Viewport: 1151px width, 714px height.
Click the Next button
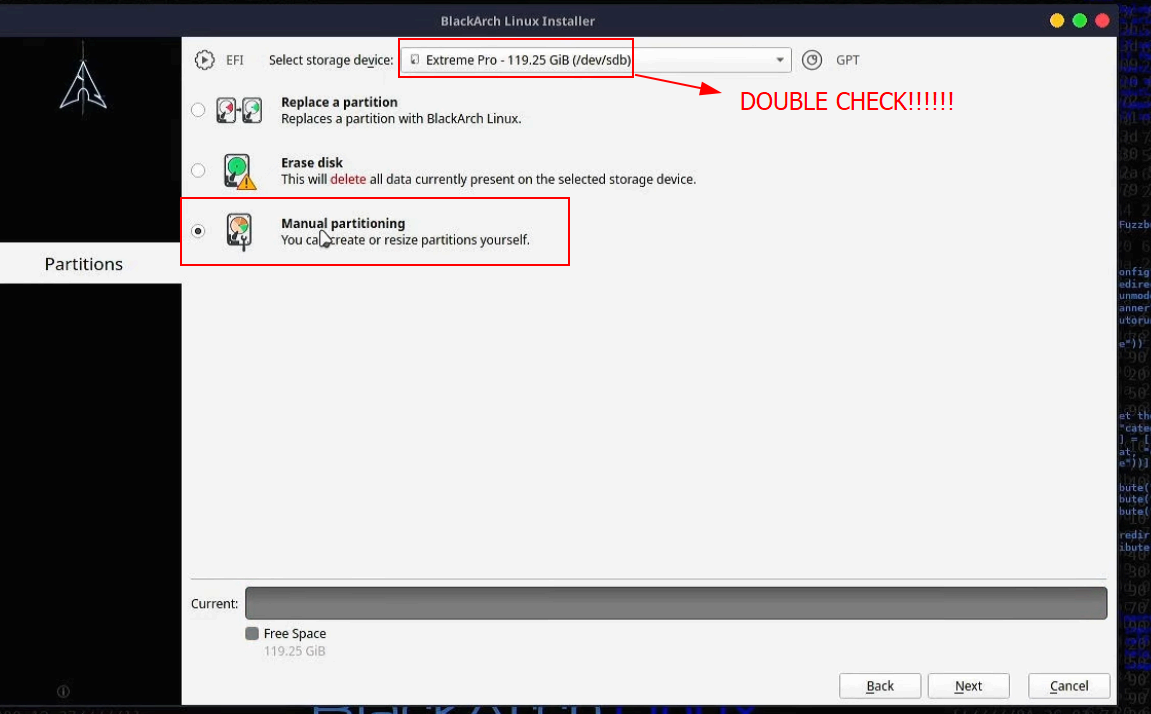[968, 686]
